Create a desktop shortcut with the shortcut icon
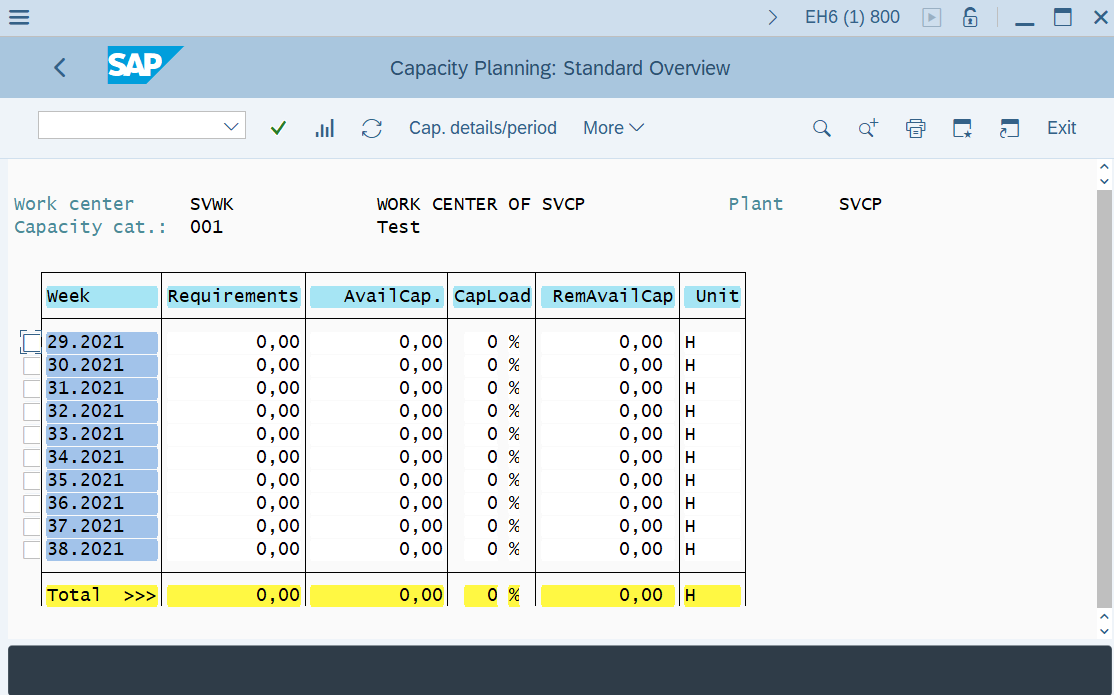The height and width of the screenshot is (695, 1114). (x=1009, y=128)
